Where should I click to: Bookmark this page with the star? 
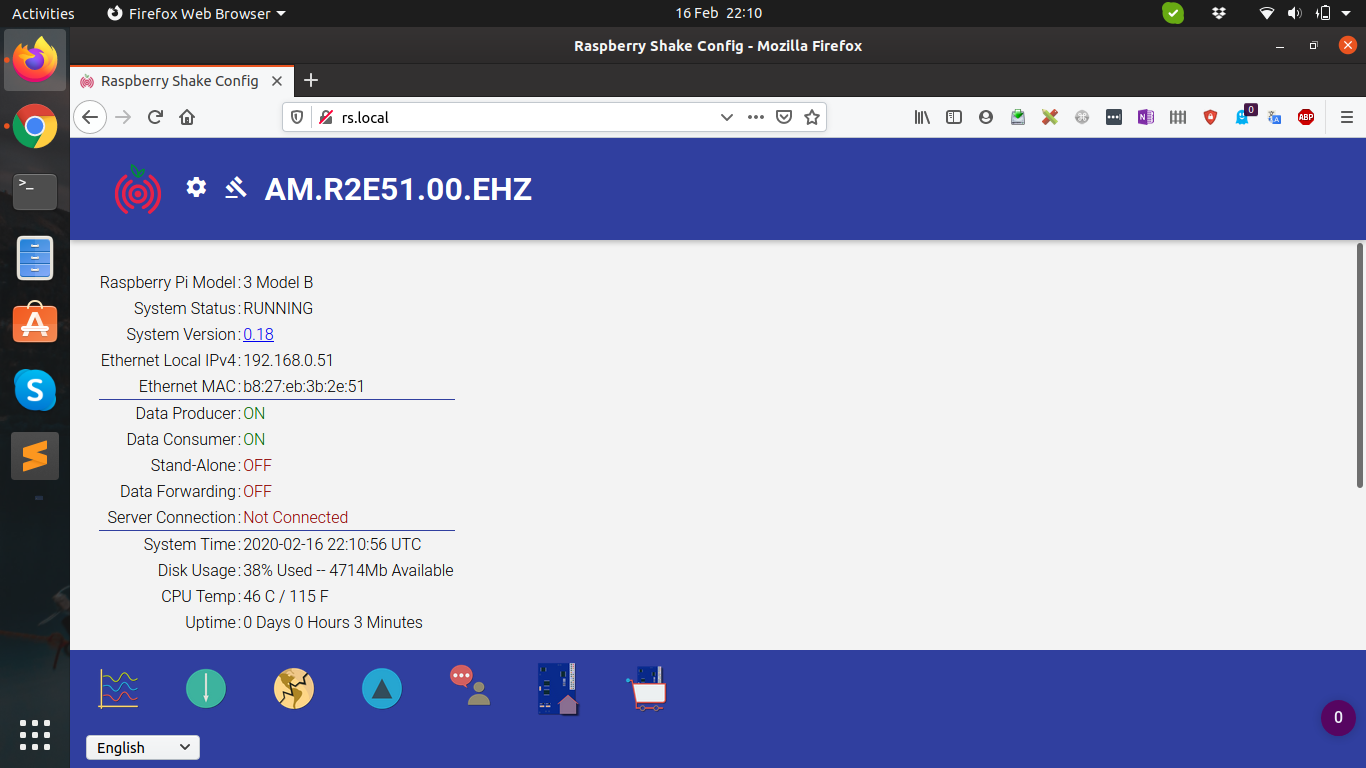812,117
